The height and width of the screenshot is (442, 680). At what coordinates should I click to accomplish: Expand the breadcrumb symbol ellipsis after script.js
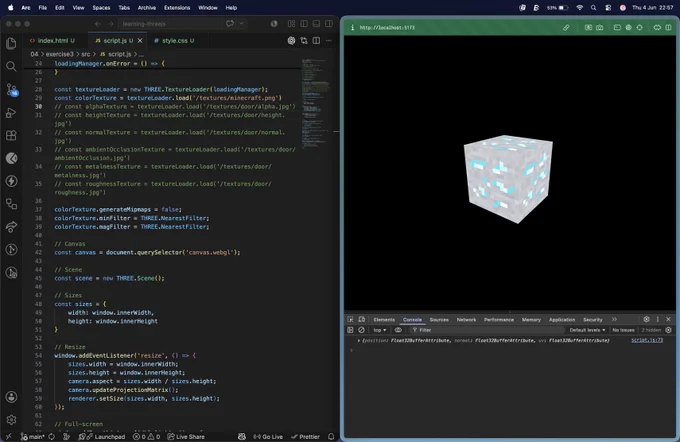click(141, 54)
